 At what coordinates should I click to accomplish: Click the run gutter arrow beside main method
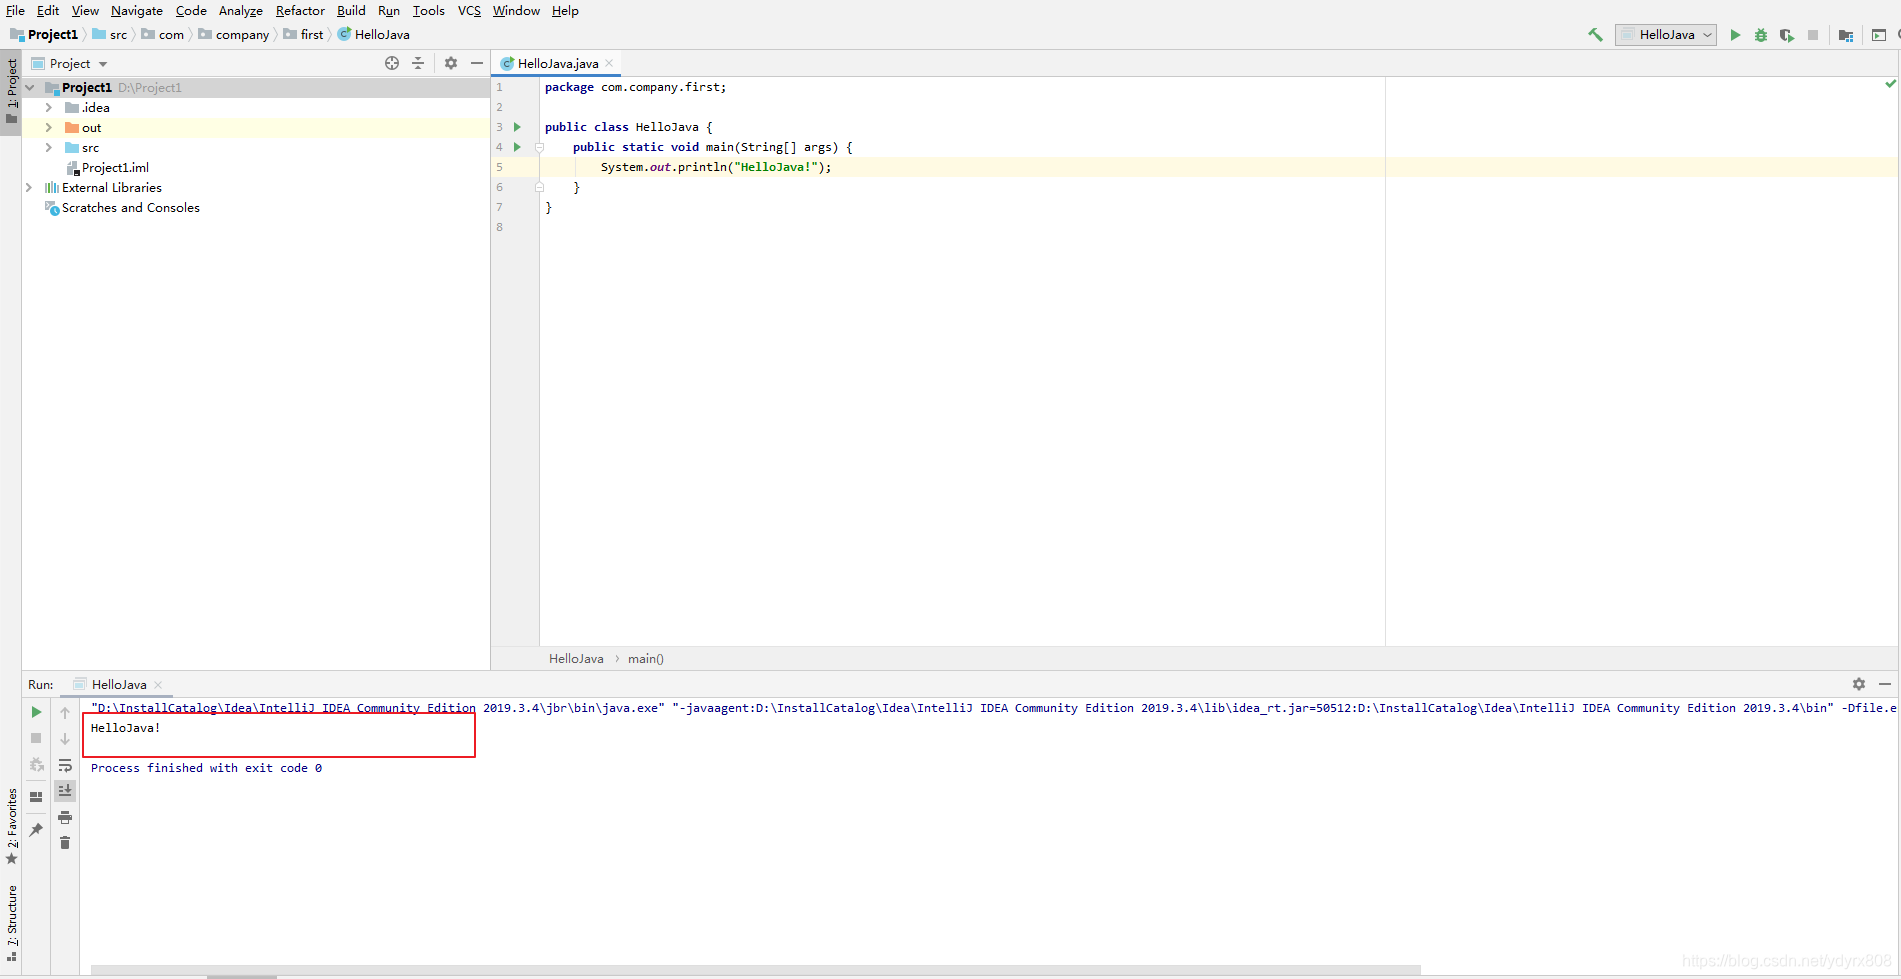(517, 147)
